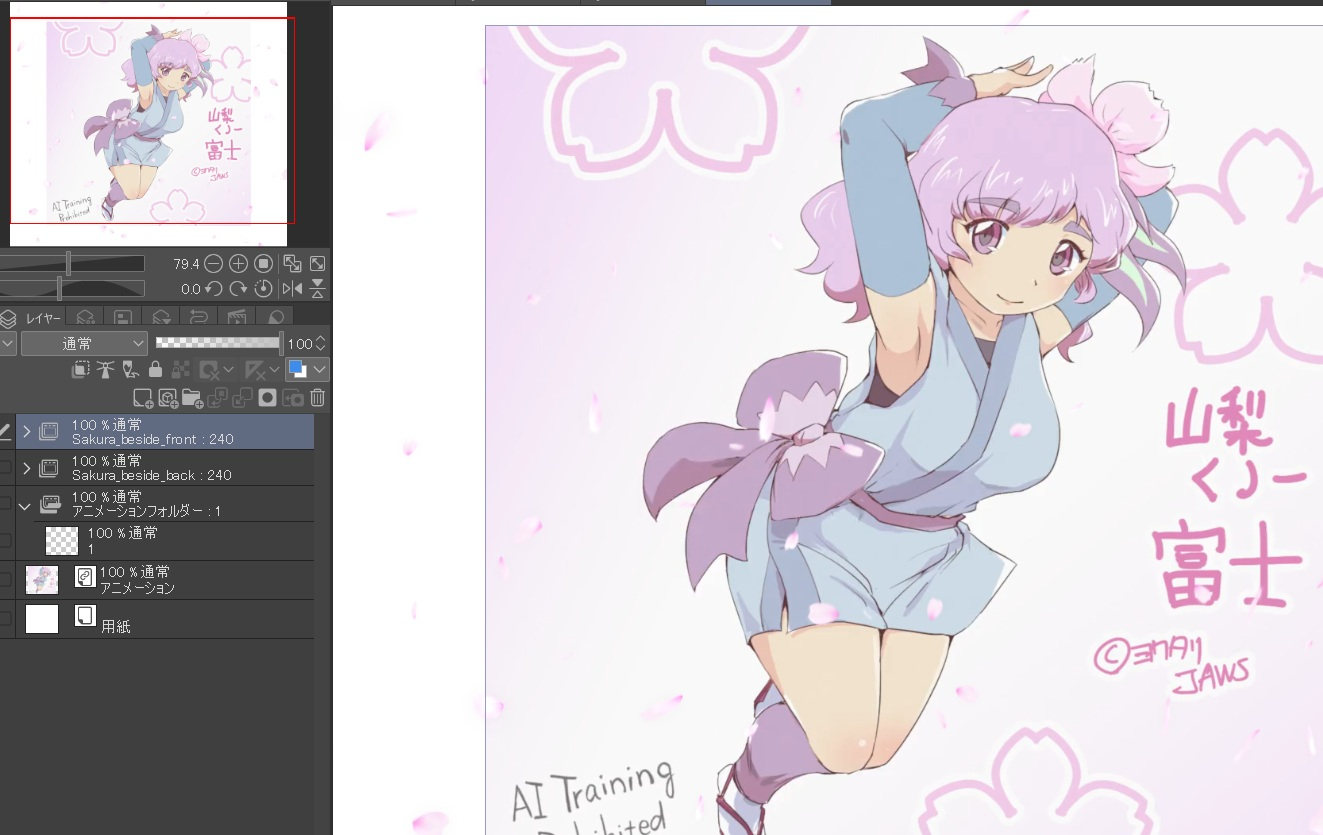Viewport: 1323px width, 835px height.
Task: Open the clapperboard animation tab
Action: point(237,318)
